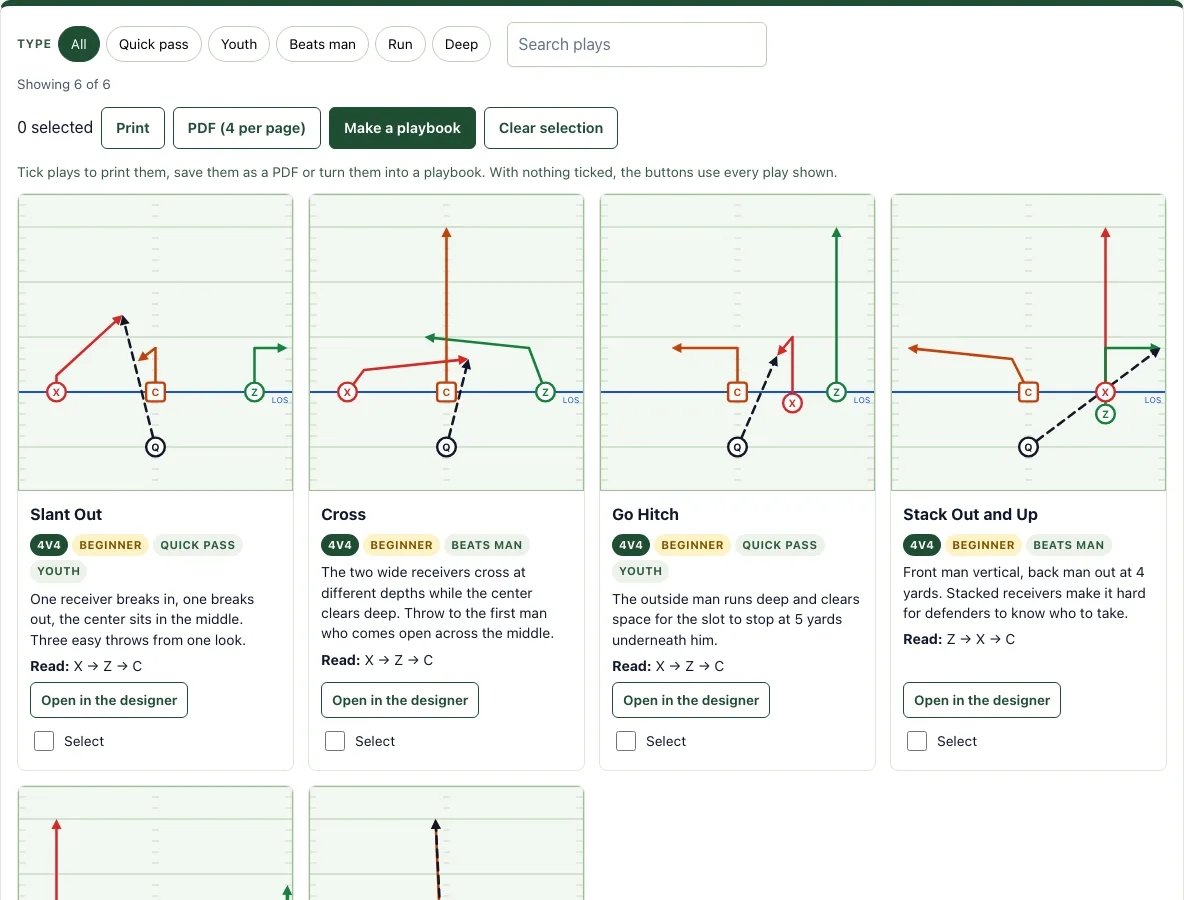1184x900 pixels.
Task: Clear the current play selection
Action: tap(550, 128)
